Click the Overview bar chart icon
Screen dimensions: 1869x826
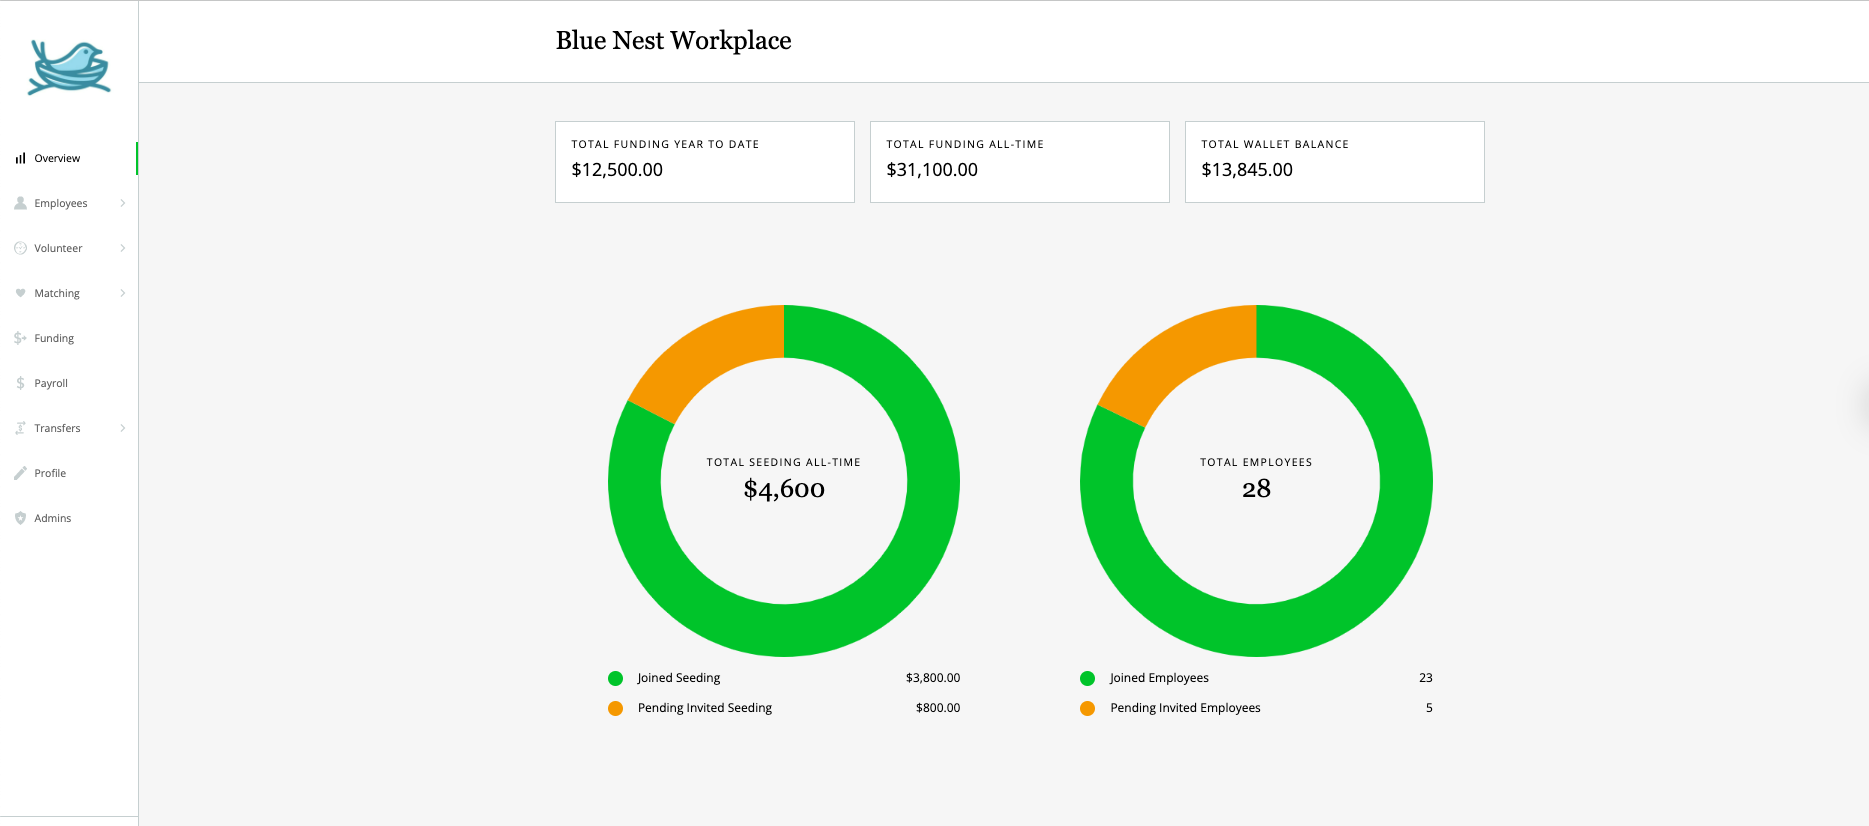coord(20,158)
